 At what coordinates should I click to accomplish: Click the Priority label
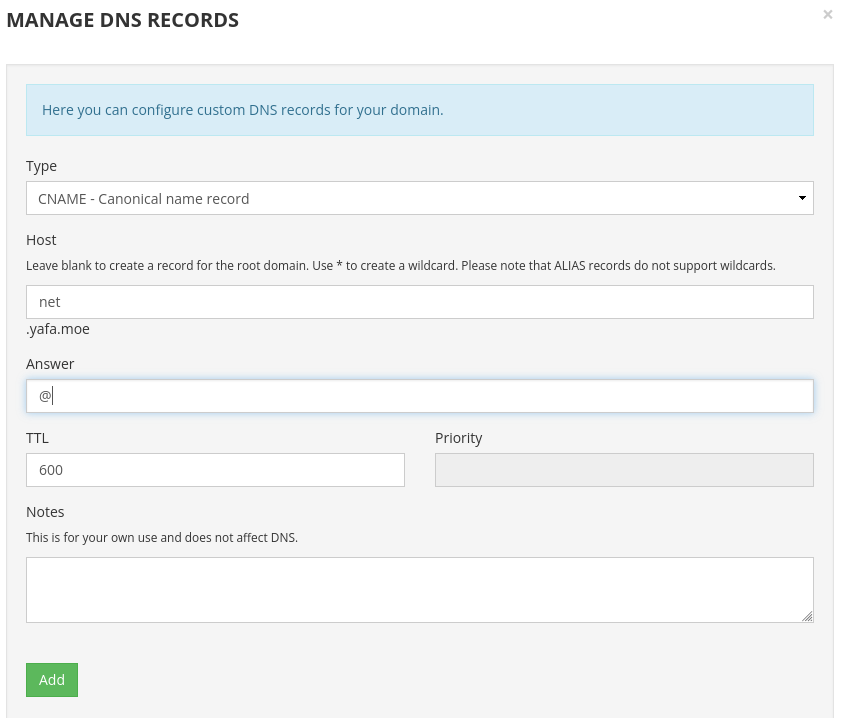coord(458,438)
